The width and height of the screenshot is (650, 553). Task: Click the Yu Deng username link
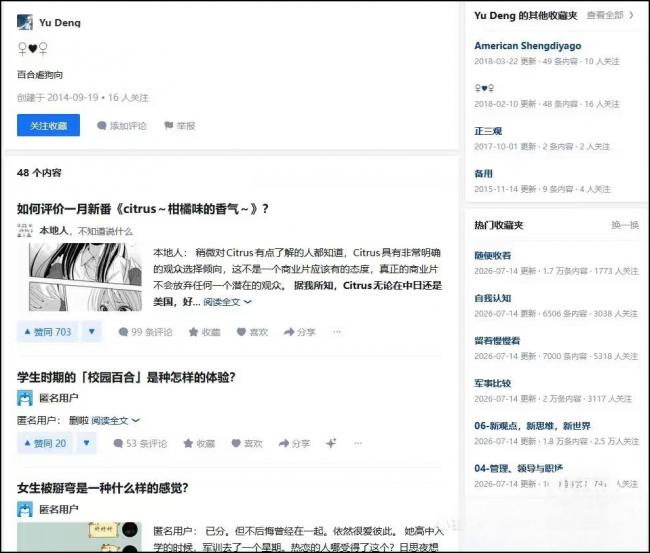point(60,22)
